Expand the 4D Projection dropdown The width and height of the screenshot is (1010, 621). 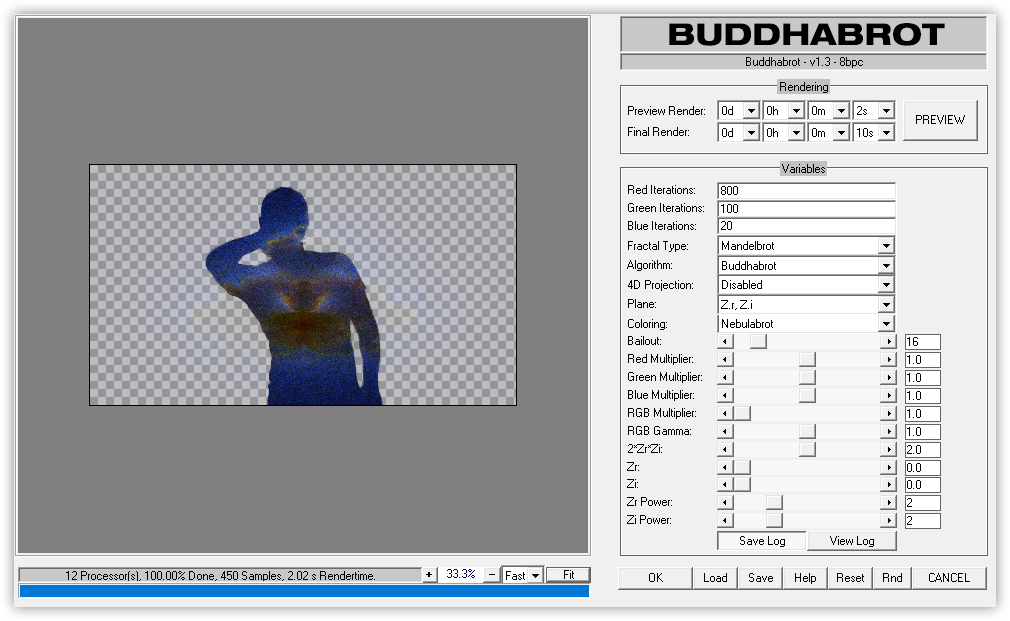[x=886, y=285]
